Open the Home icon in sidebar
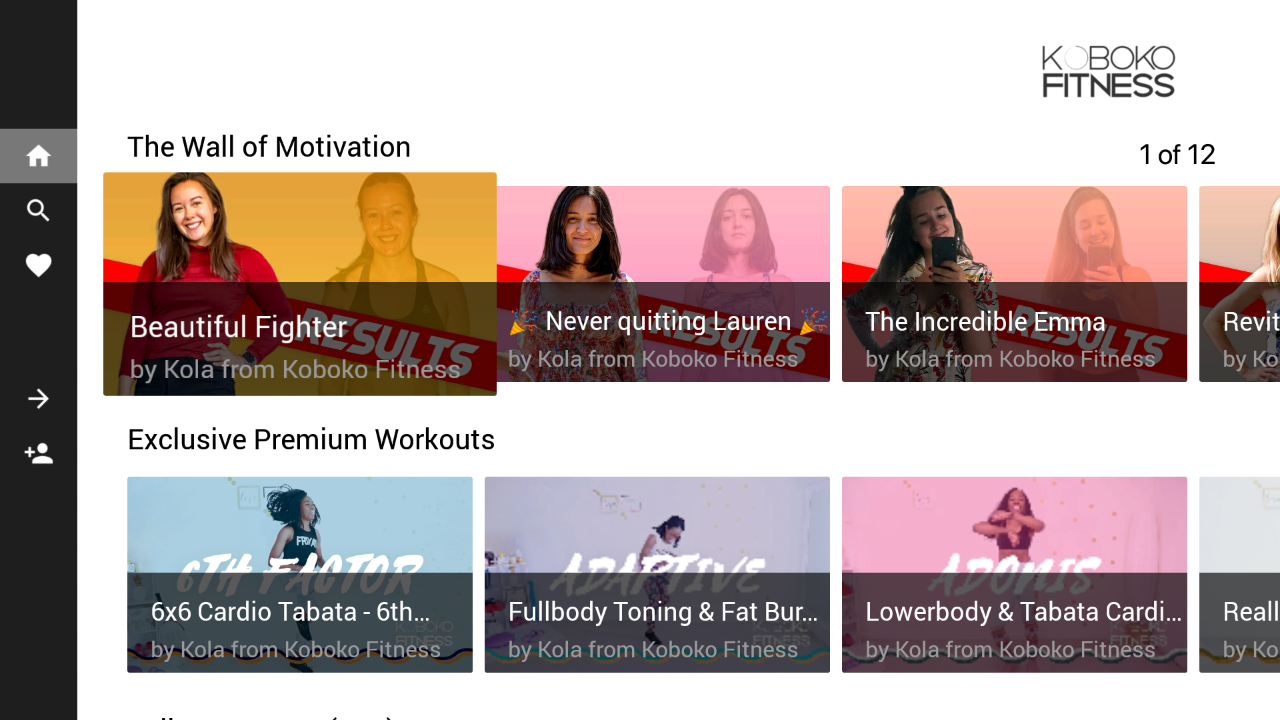The width and height of the screenshot is (1280, 720). [38, 156]
